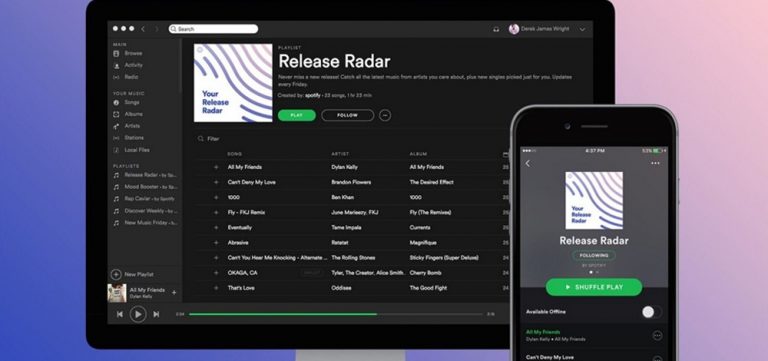The width and height of the screenshot is (768, 361).
Task: Add 'Fly - FKJ Remix' via plus icon
Action: coord(216,213)
